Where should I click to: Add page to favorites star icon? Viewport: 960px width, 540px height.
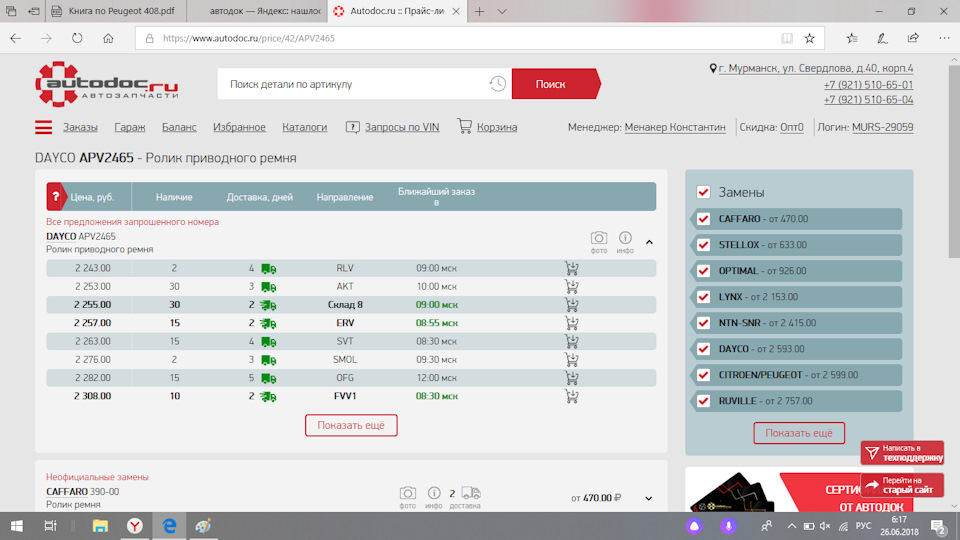tap(809, 38)
